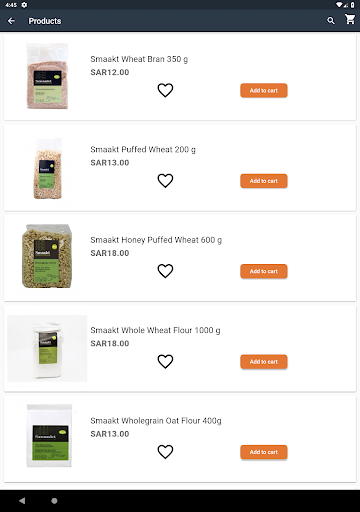View the Puffed Wheat 200 g thumbnail

47,168
